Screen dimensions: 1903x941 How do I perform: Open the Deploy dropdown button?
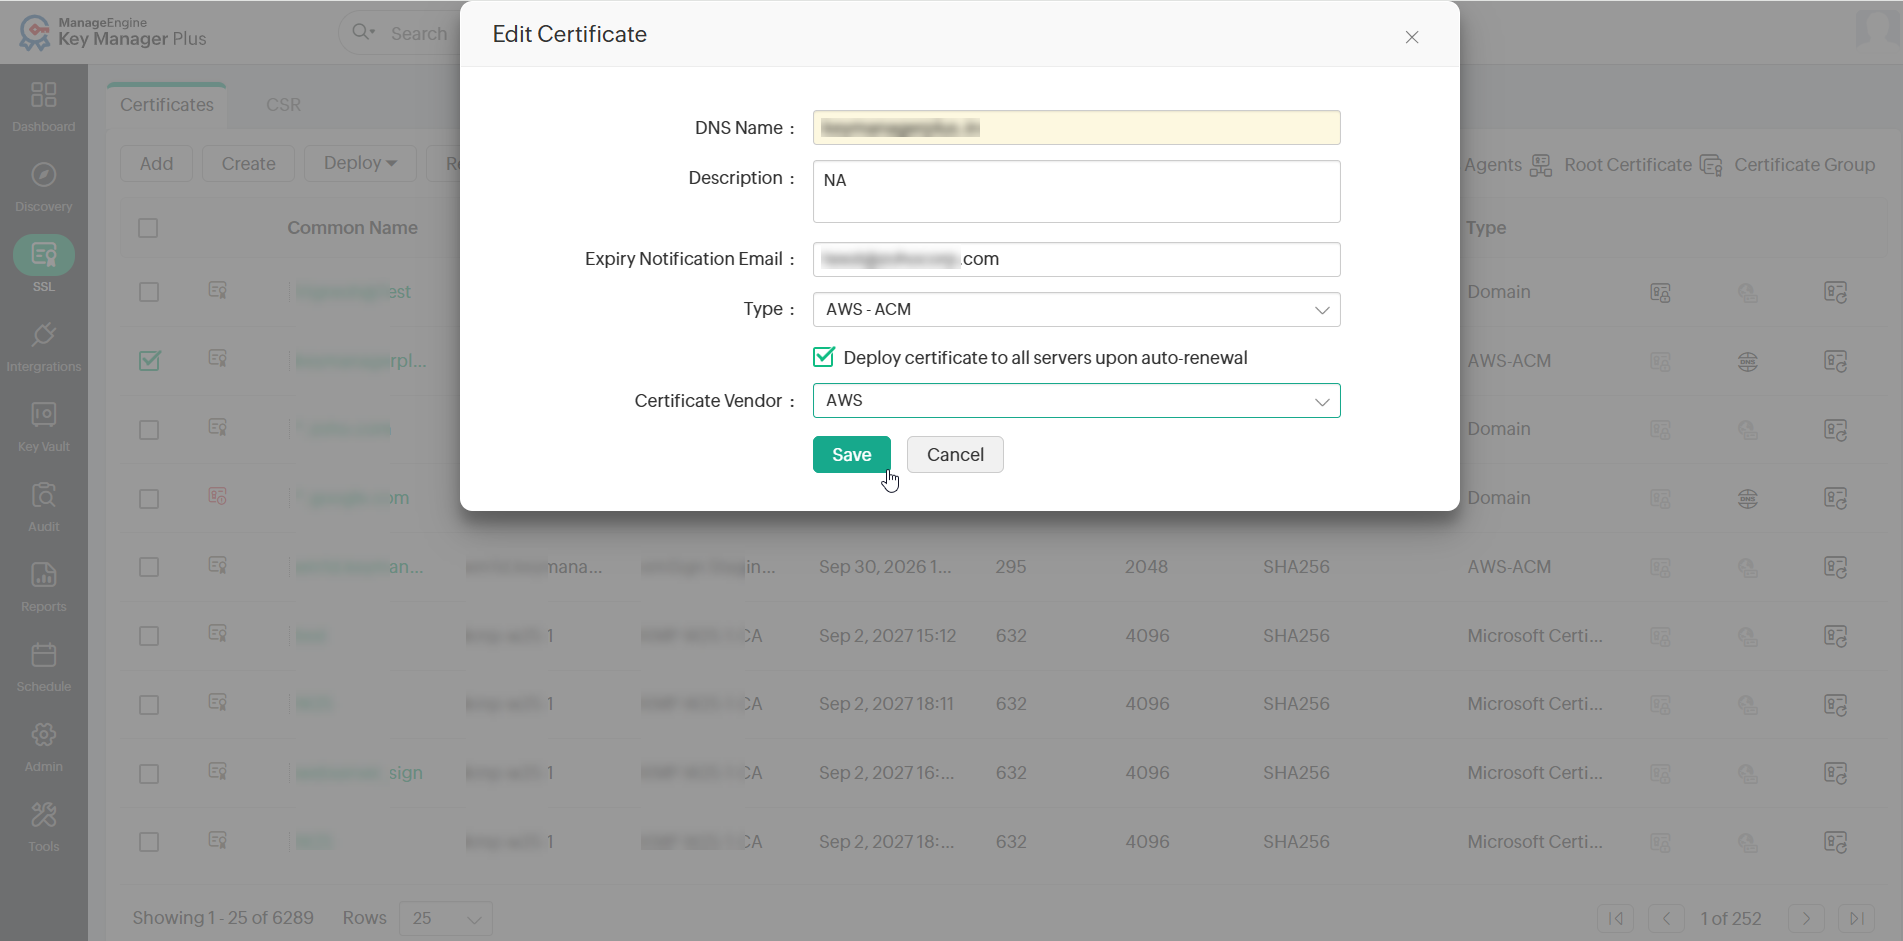click(x=360, y=163)
